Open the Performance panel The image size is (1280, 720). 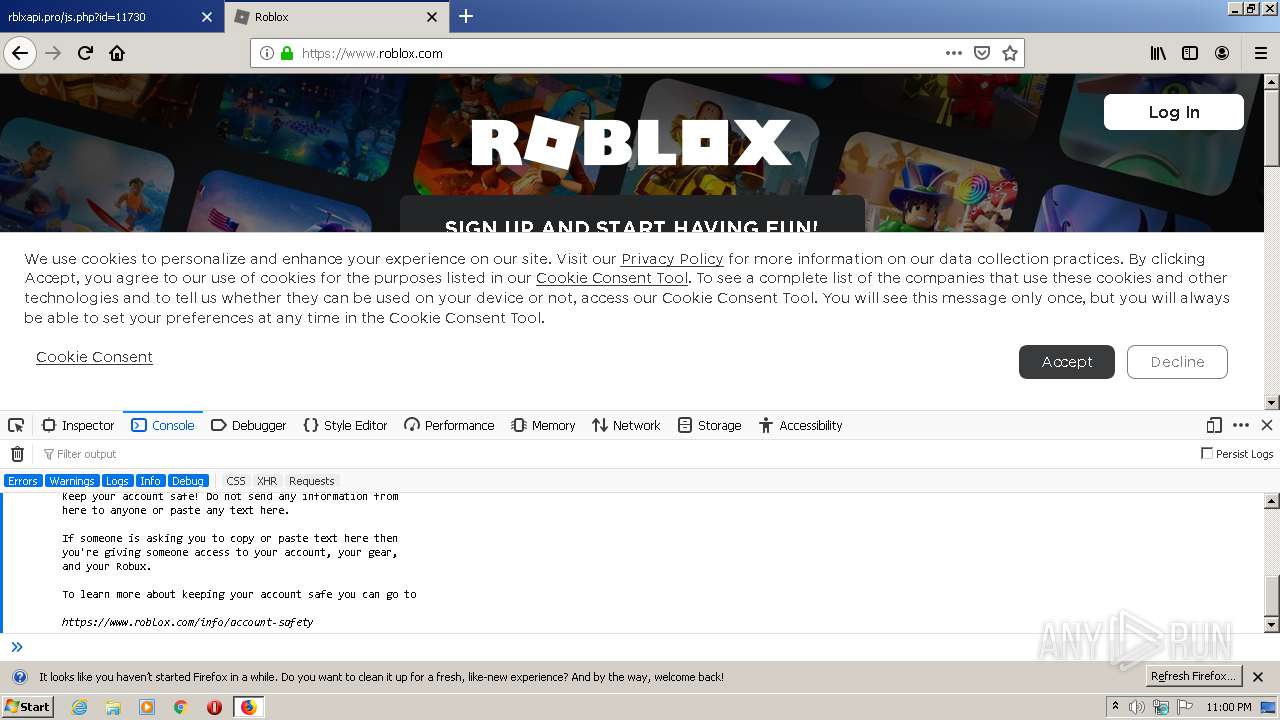point(449,425)
